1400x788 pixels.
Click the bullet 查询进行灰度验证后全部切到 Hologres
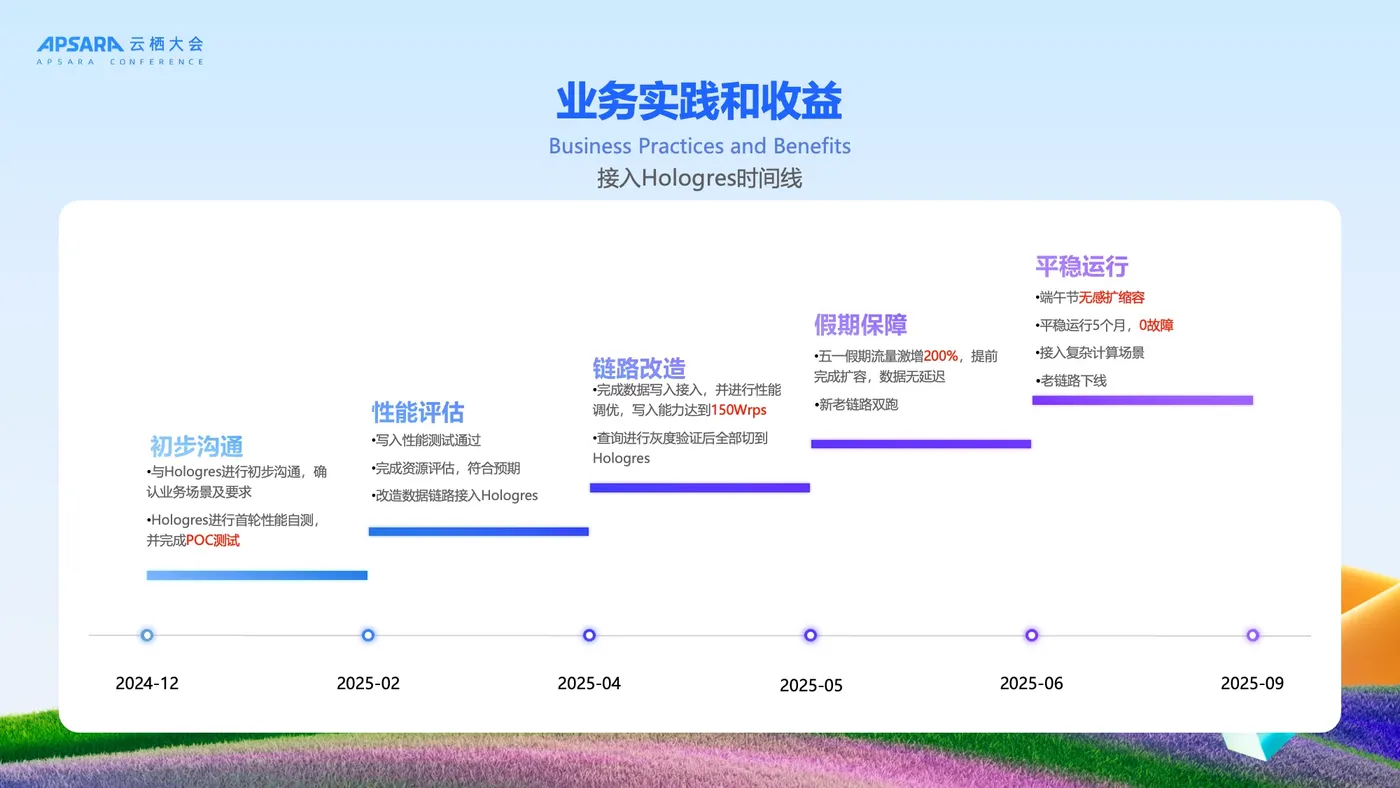click(x=680, y=448)
